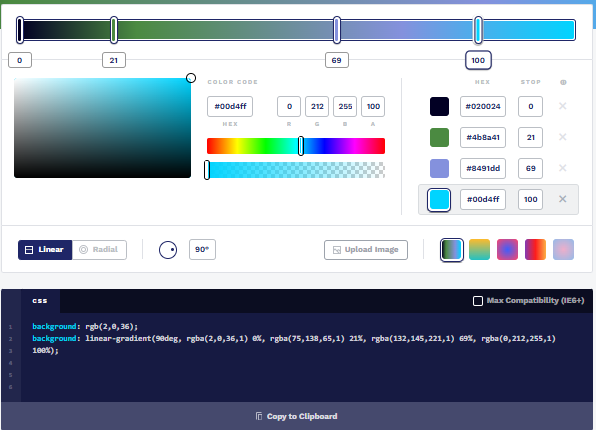Select the dark navy color swatch
596x430 pixels.
coord(439,106)
